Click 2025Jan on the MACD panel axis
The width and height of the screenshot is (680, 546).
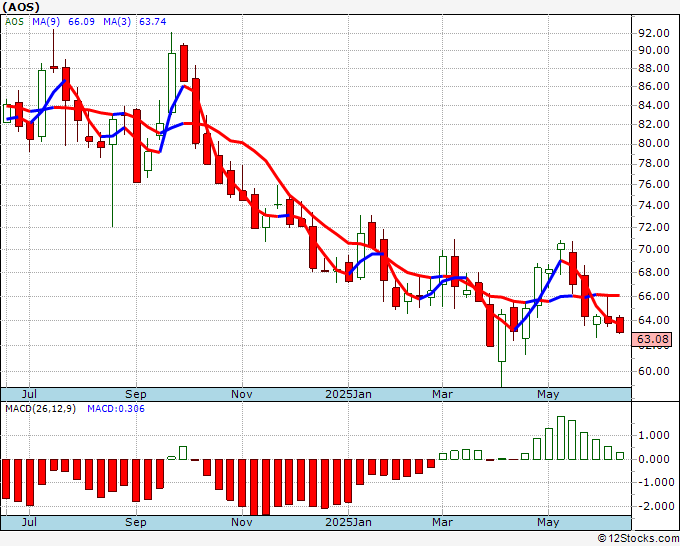[348, 522]
